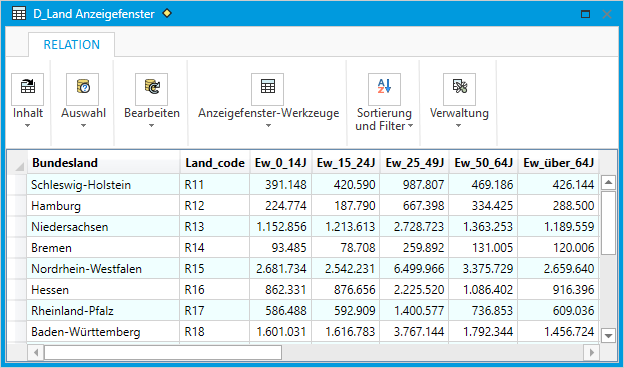624x368 pixels.
Task: Select the Rheinland-Pfalz cell
Action: click(x=103, y=311)
